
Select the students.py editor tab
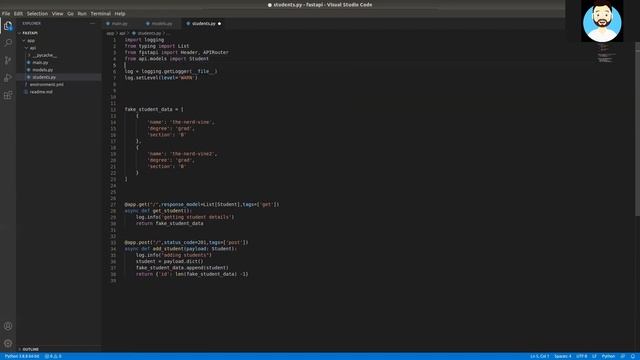[203, 24]
